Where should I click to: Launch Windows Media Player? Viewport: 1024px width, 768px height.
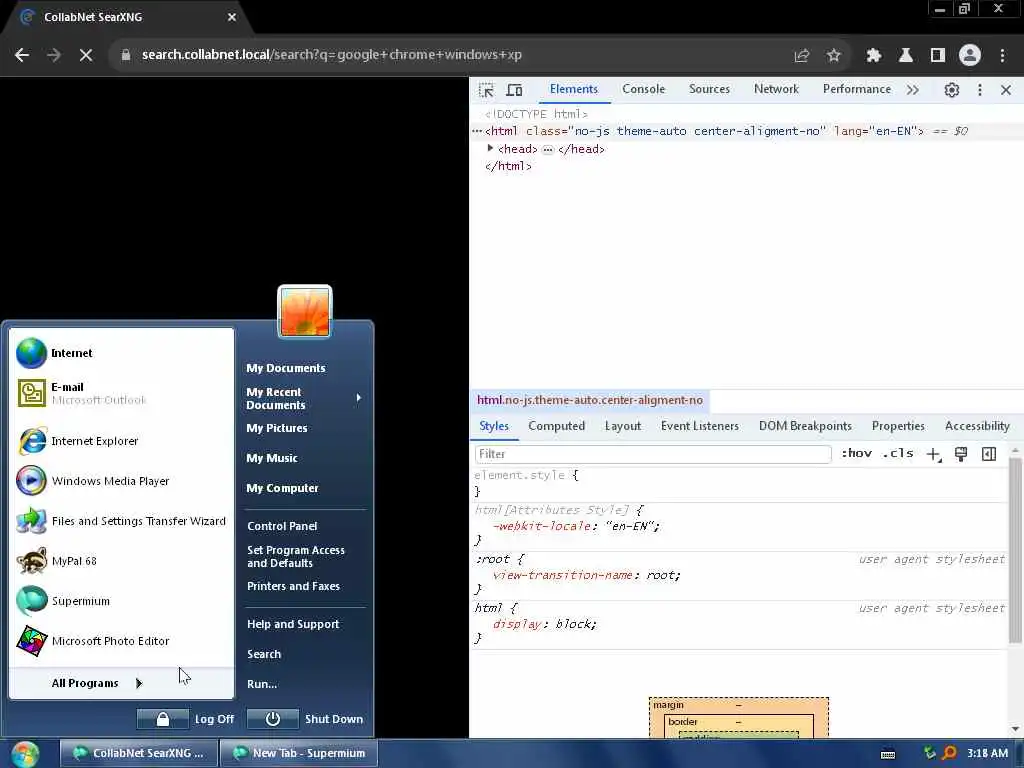[121, 481]
